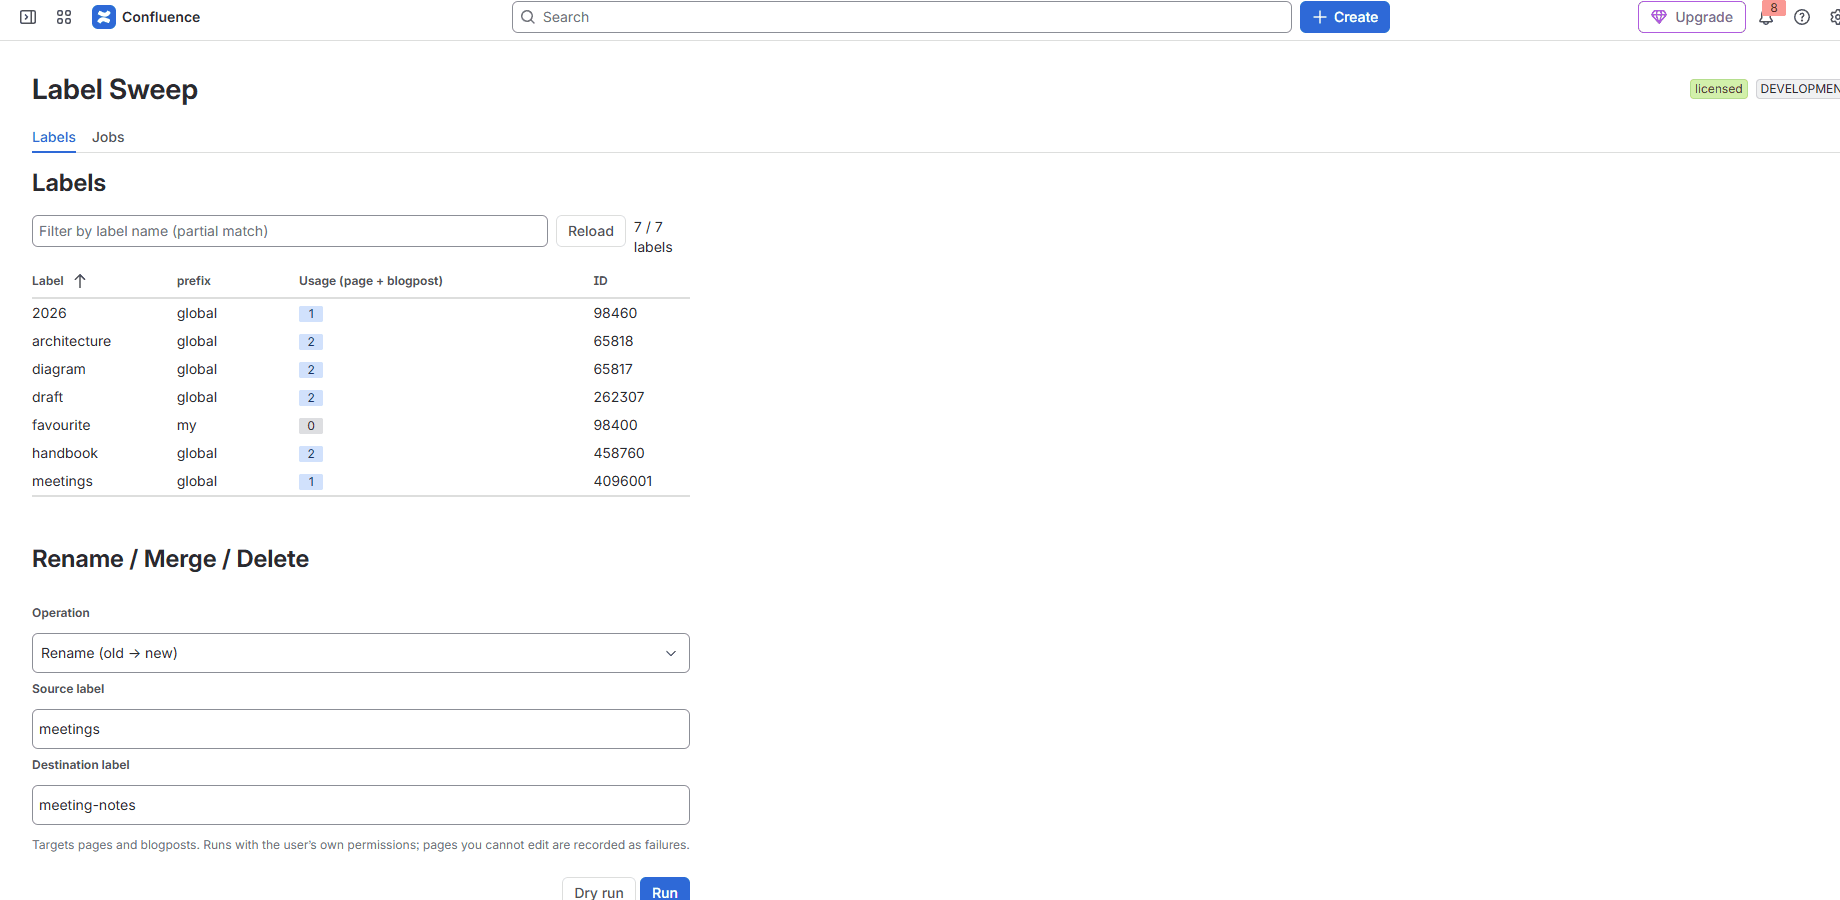1840x900 pixels.
Task: Focus the top Search field
Action: coord(902,17)
